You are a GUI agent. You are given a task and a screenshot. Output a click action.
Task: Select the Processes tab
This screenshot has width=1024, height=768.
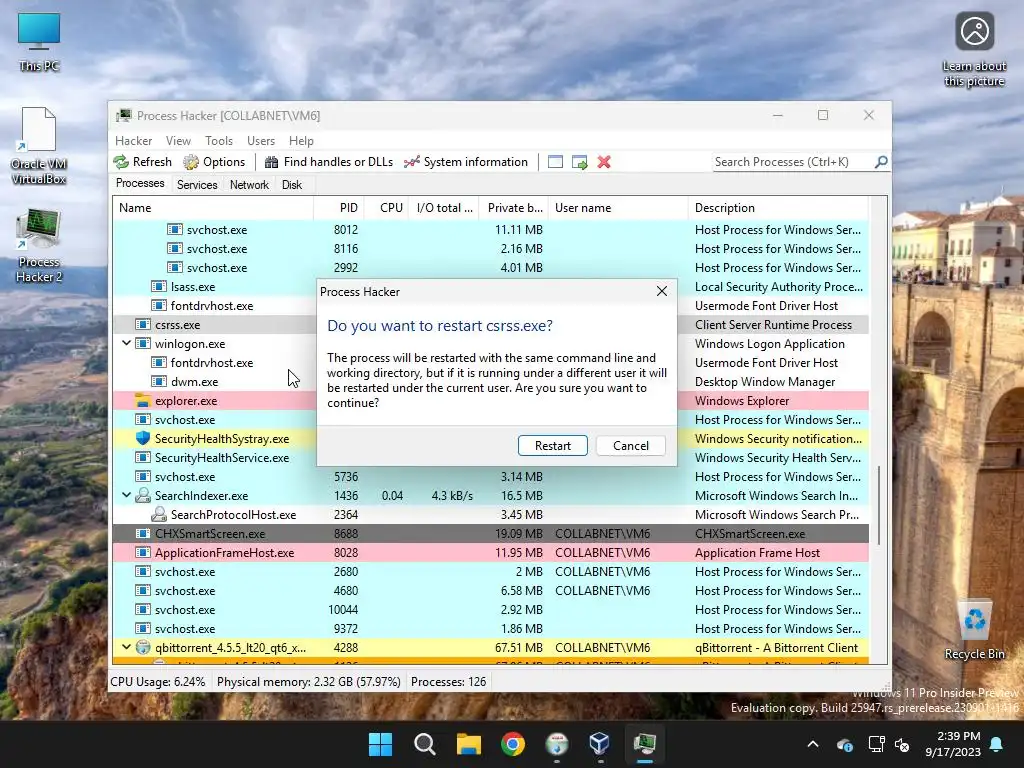coord(140,184)
